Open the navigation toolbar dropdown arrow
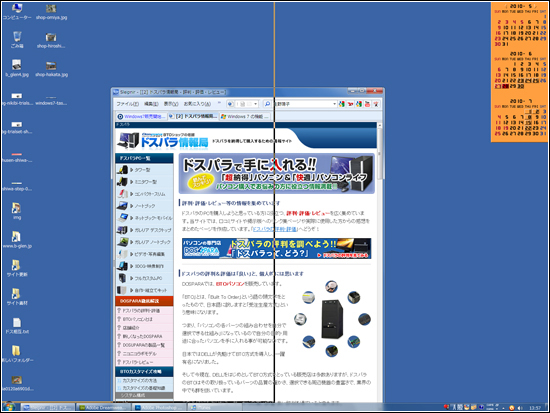550x413 pixels. pyautogui.click(x=255, y=104)
